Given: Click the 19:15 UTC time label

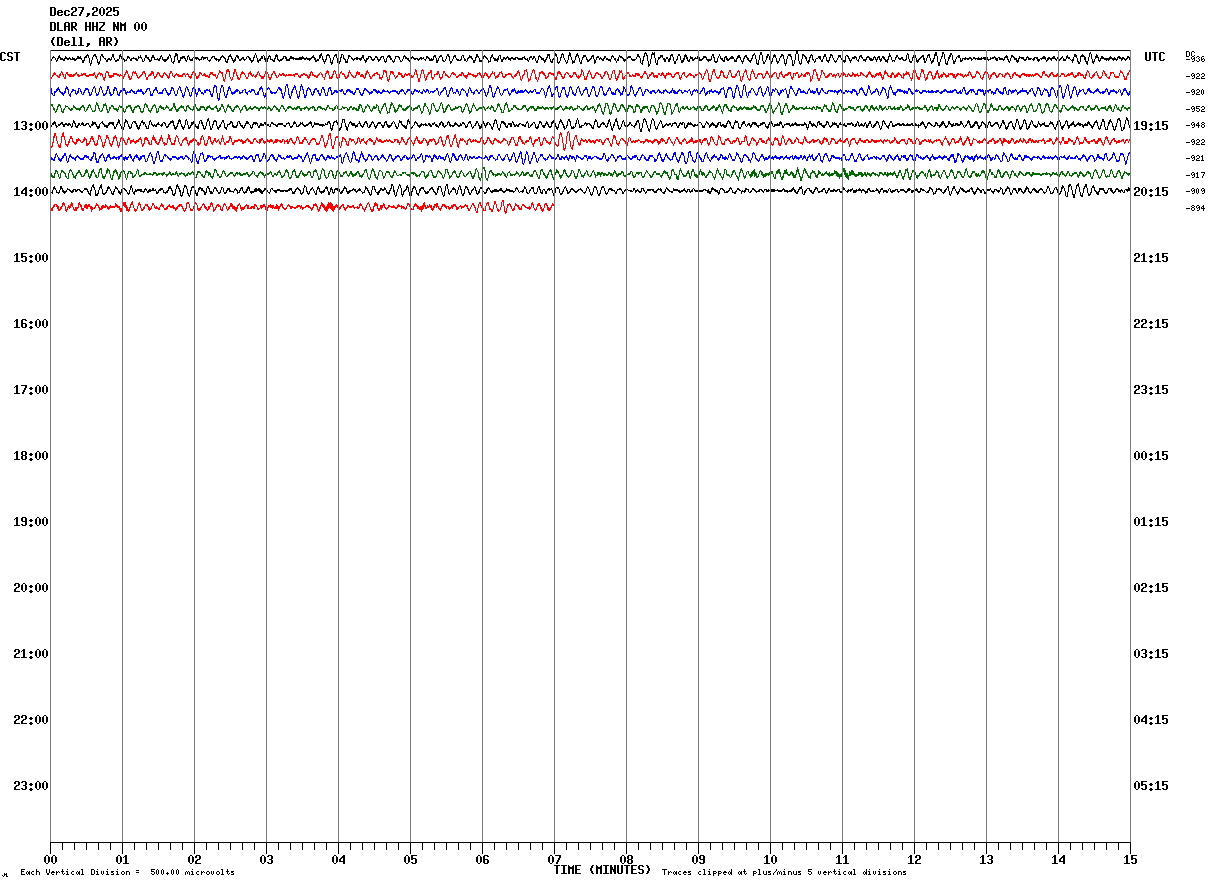Looking at the screenshot, I should 1151,126.
